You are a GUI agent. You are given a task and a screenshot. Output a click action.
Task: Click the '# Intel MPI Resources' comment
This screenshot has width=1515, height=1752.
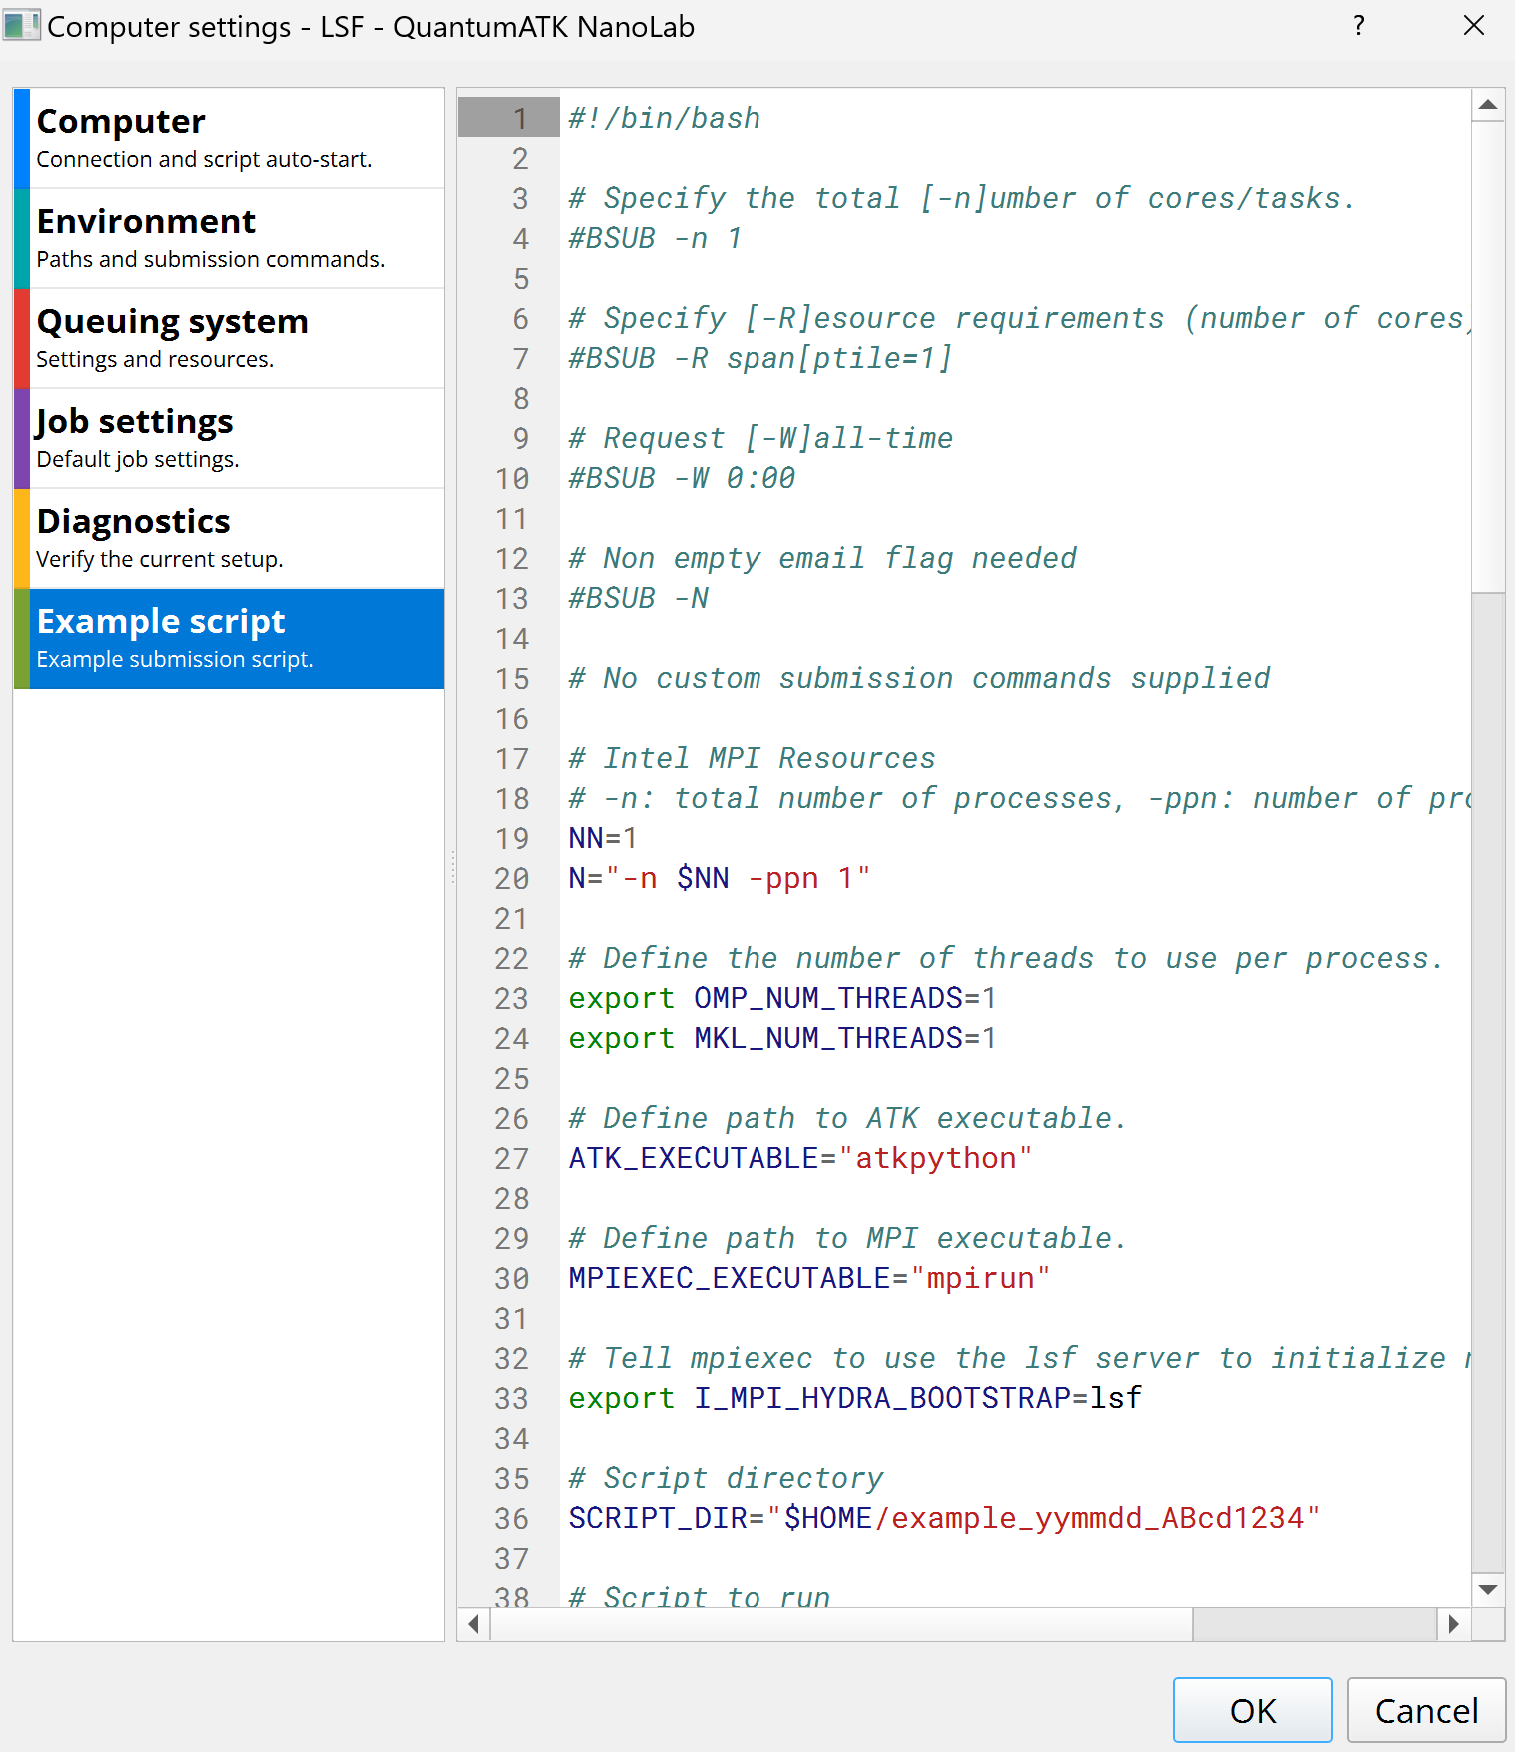click(751, 758)
